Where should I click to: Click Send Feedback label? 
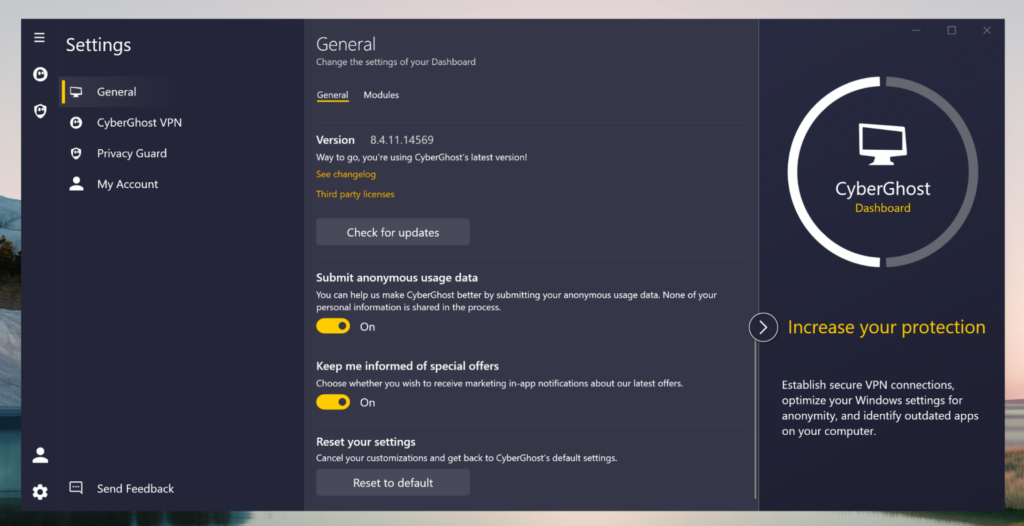coord(135,488)
